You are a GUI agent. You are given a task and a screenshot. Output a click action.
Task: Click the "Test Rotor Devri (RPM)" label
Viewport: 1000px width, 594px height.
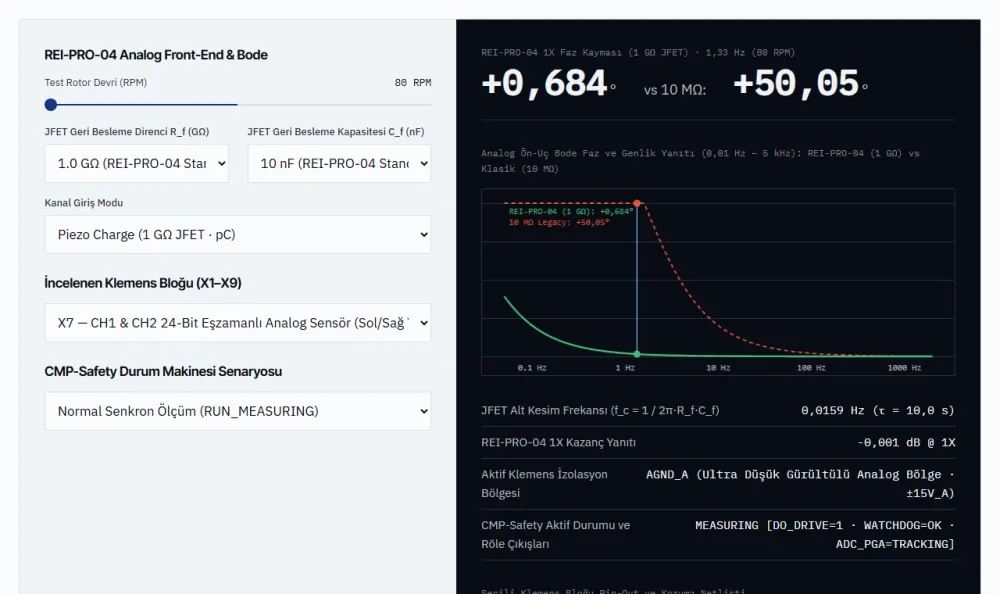point(96,82)
